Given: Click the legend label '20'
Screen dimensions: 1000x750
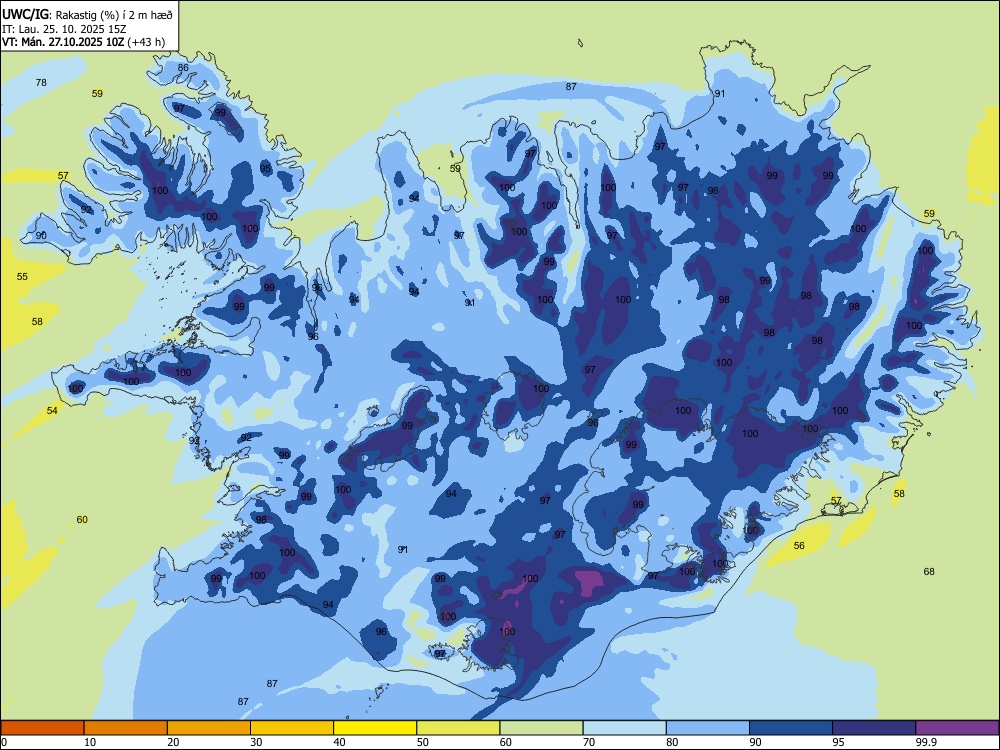Looking at the screenshot, I should 173,742.
